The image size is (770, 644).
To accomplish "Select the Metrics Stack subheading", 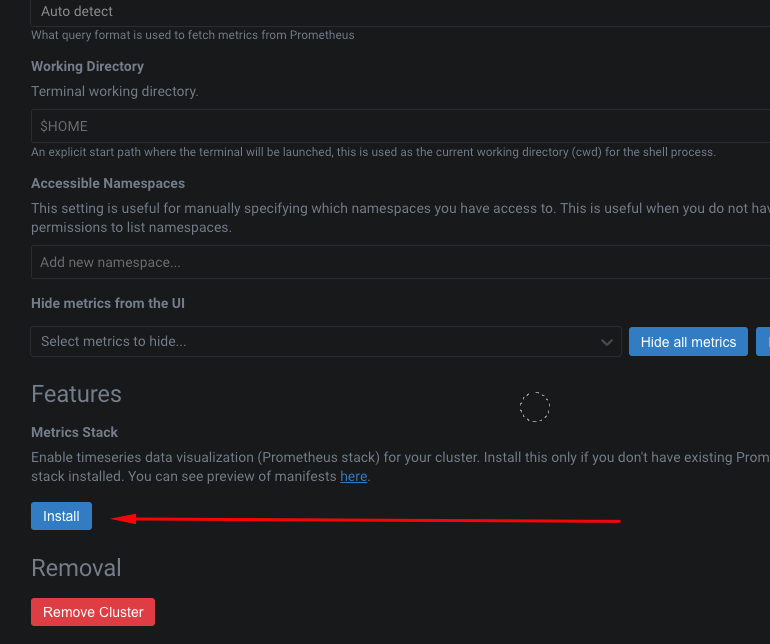I will pos(74,432).
